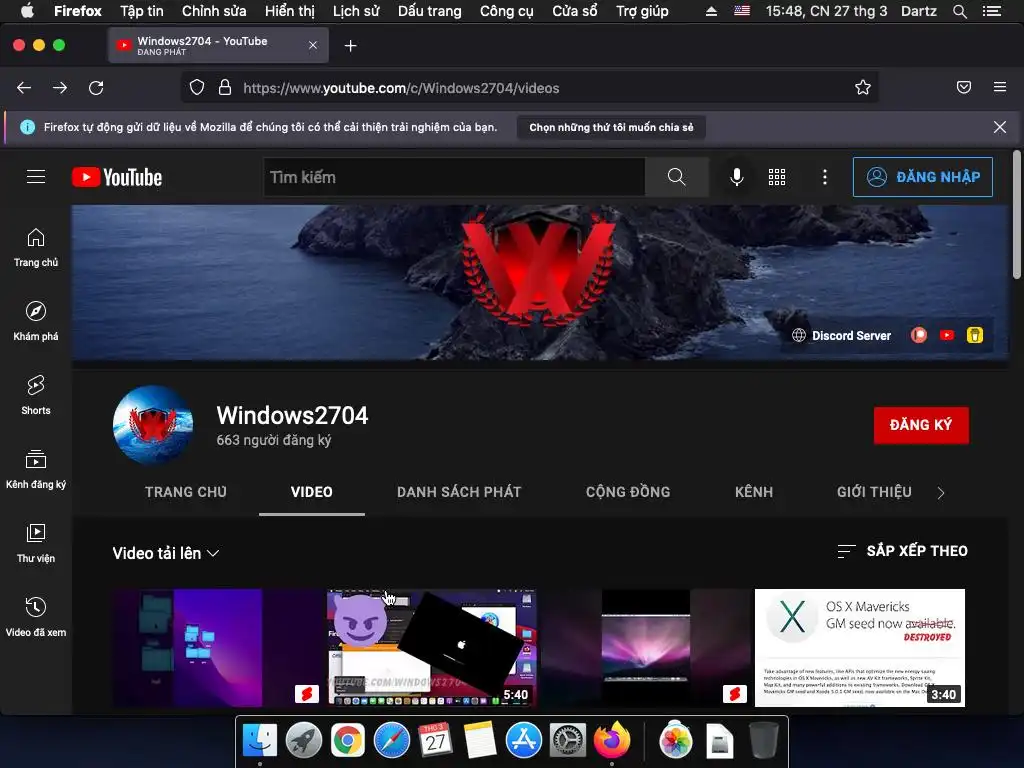Open the SẮP XẾP THEO sort menu
Image resolution: width=1024 pixels, height=768 pixels.
[902, 551]
